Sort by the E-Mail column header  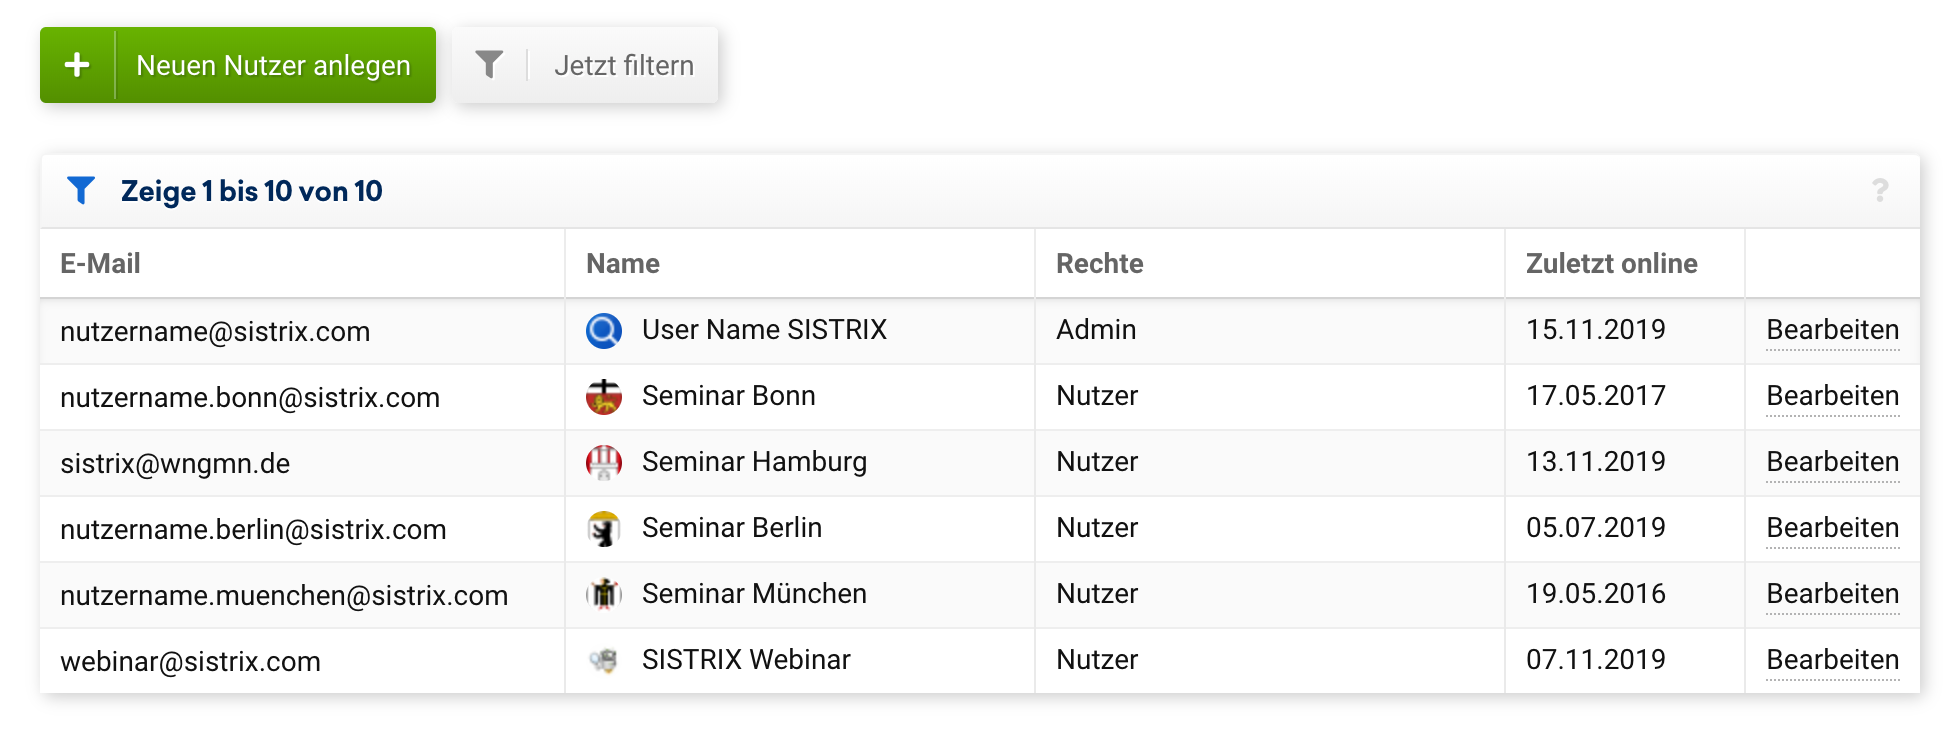pyautogui.click(x=100, y=264)
